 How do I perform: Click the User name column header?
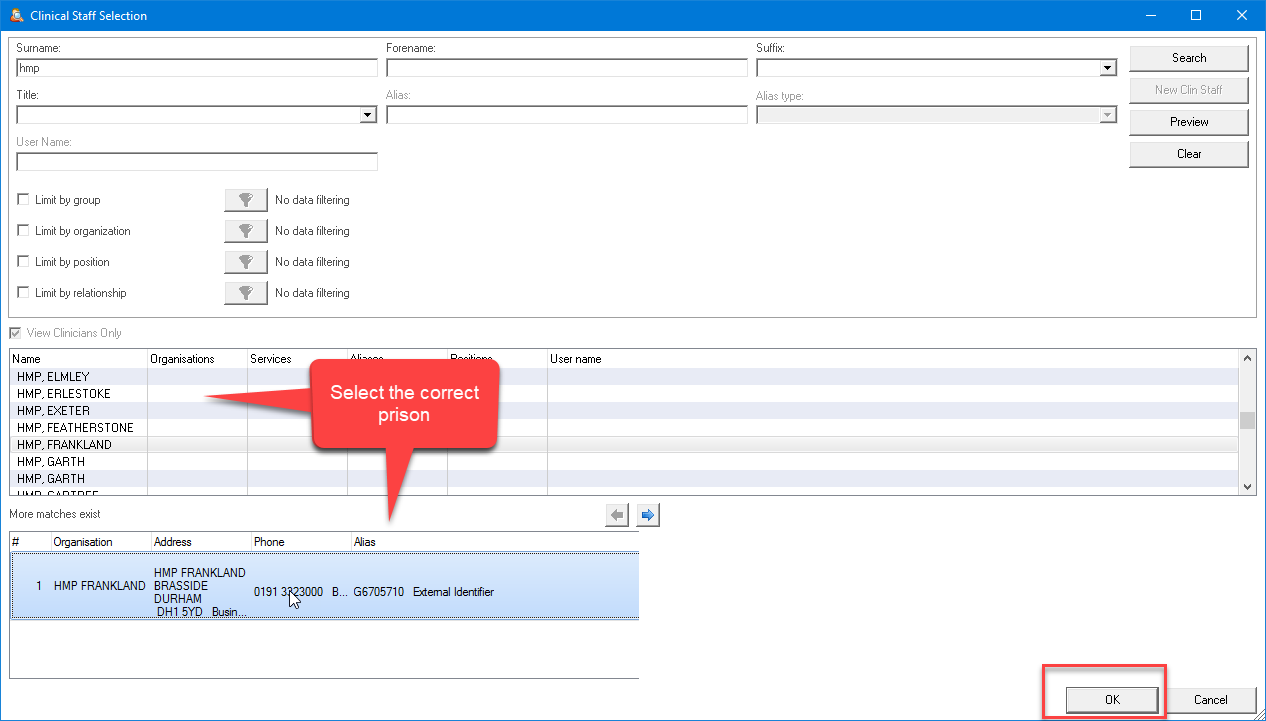[893, 359]
